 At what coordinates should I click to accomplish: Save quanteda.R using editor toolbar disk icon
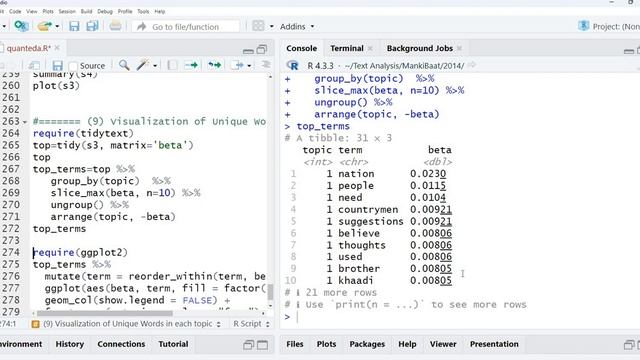[x=58, y=65]
